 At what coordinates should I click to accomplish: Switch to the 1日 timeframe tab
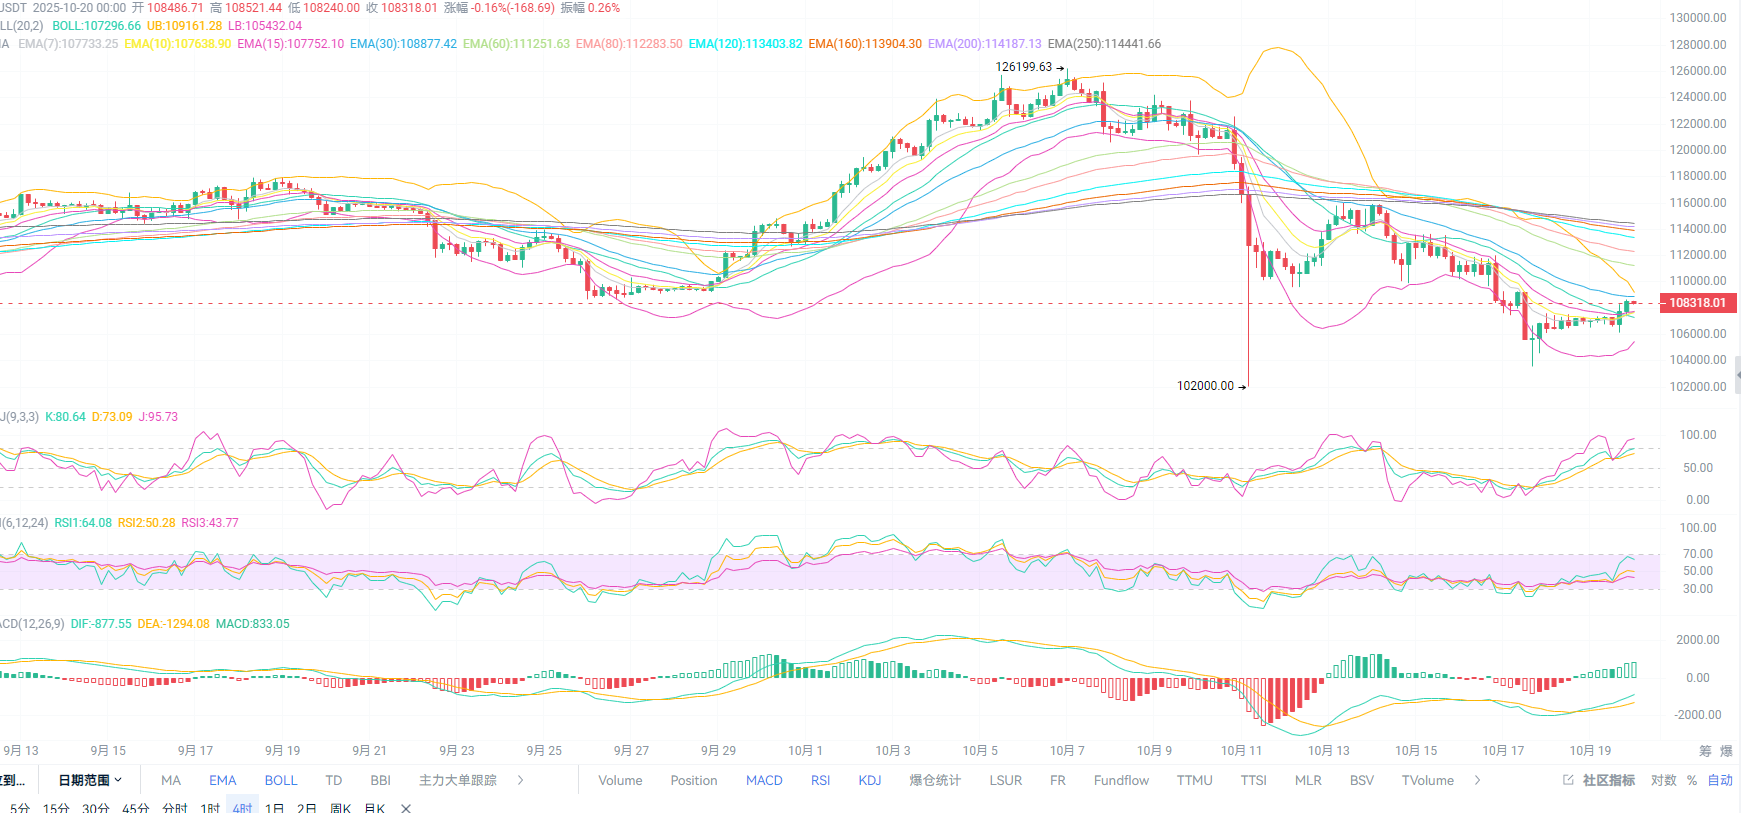[274, 808]
